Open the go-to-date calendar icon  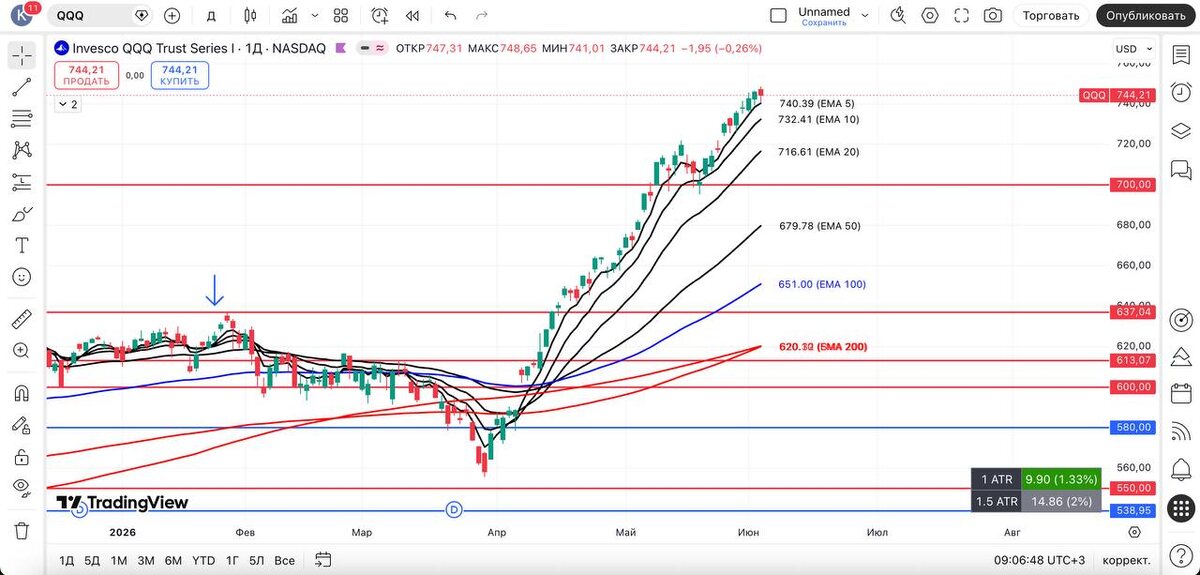pyautogui.click(x=323, y=560)
